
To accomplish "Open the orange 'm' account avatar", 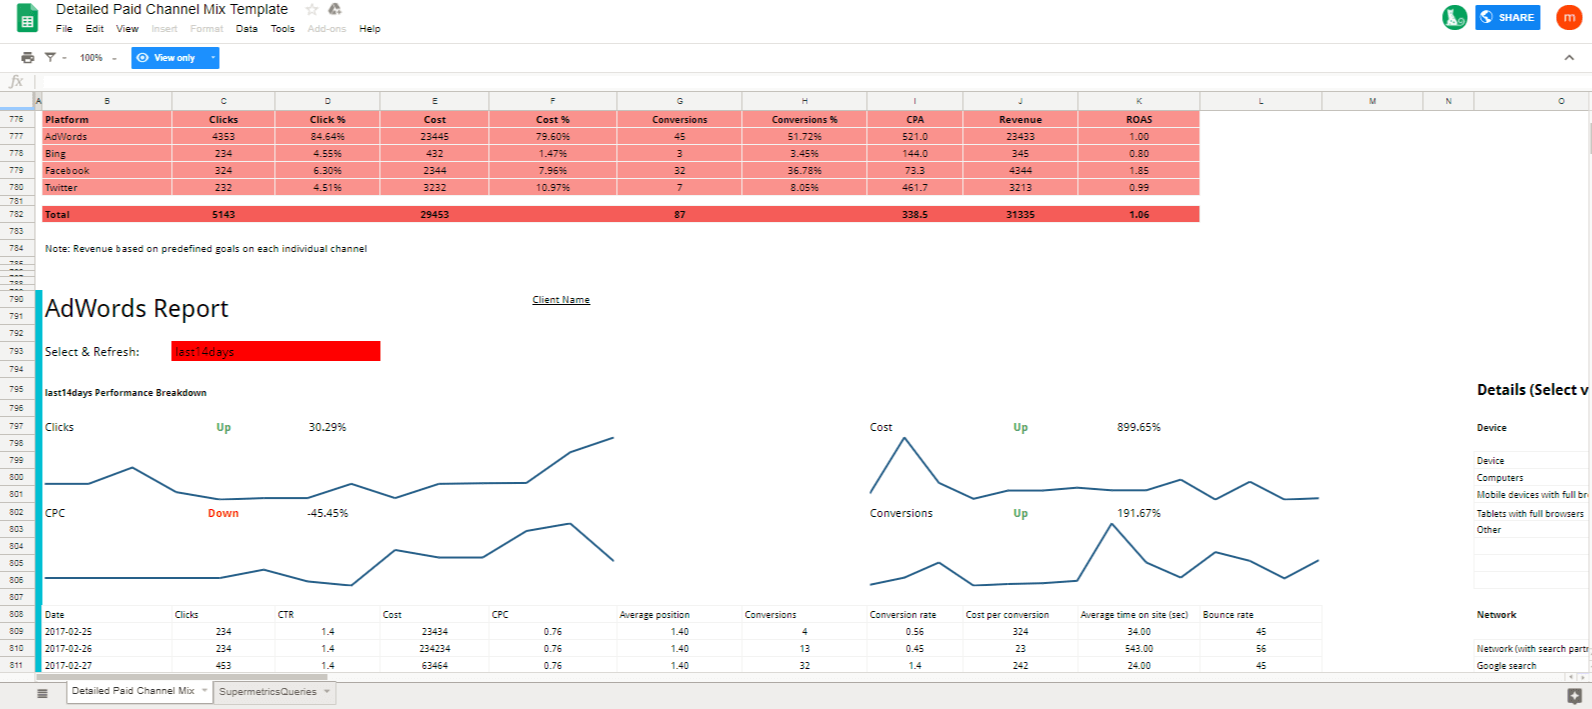I will tap(1569, 17).
